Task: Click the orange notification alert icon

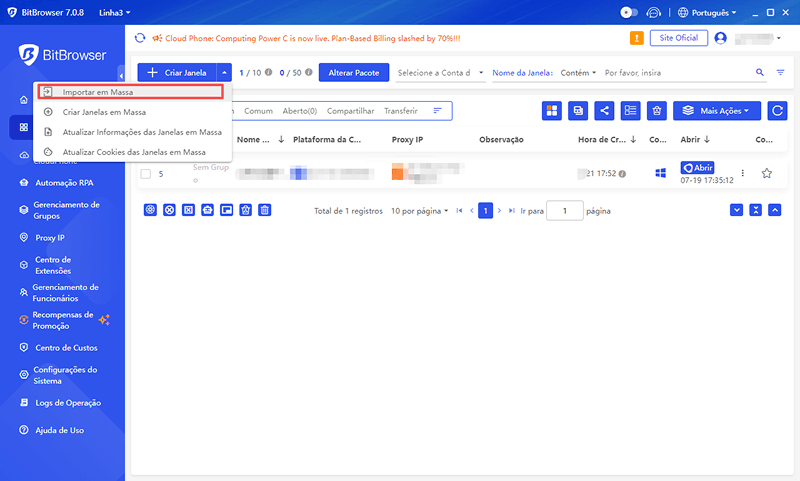Action: 637,38
